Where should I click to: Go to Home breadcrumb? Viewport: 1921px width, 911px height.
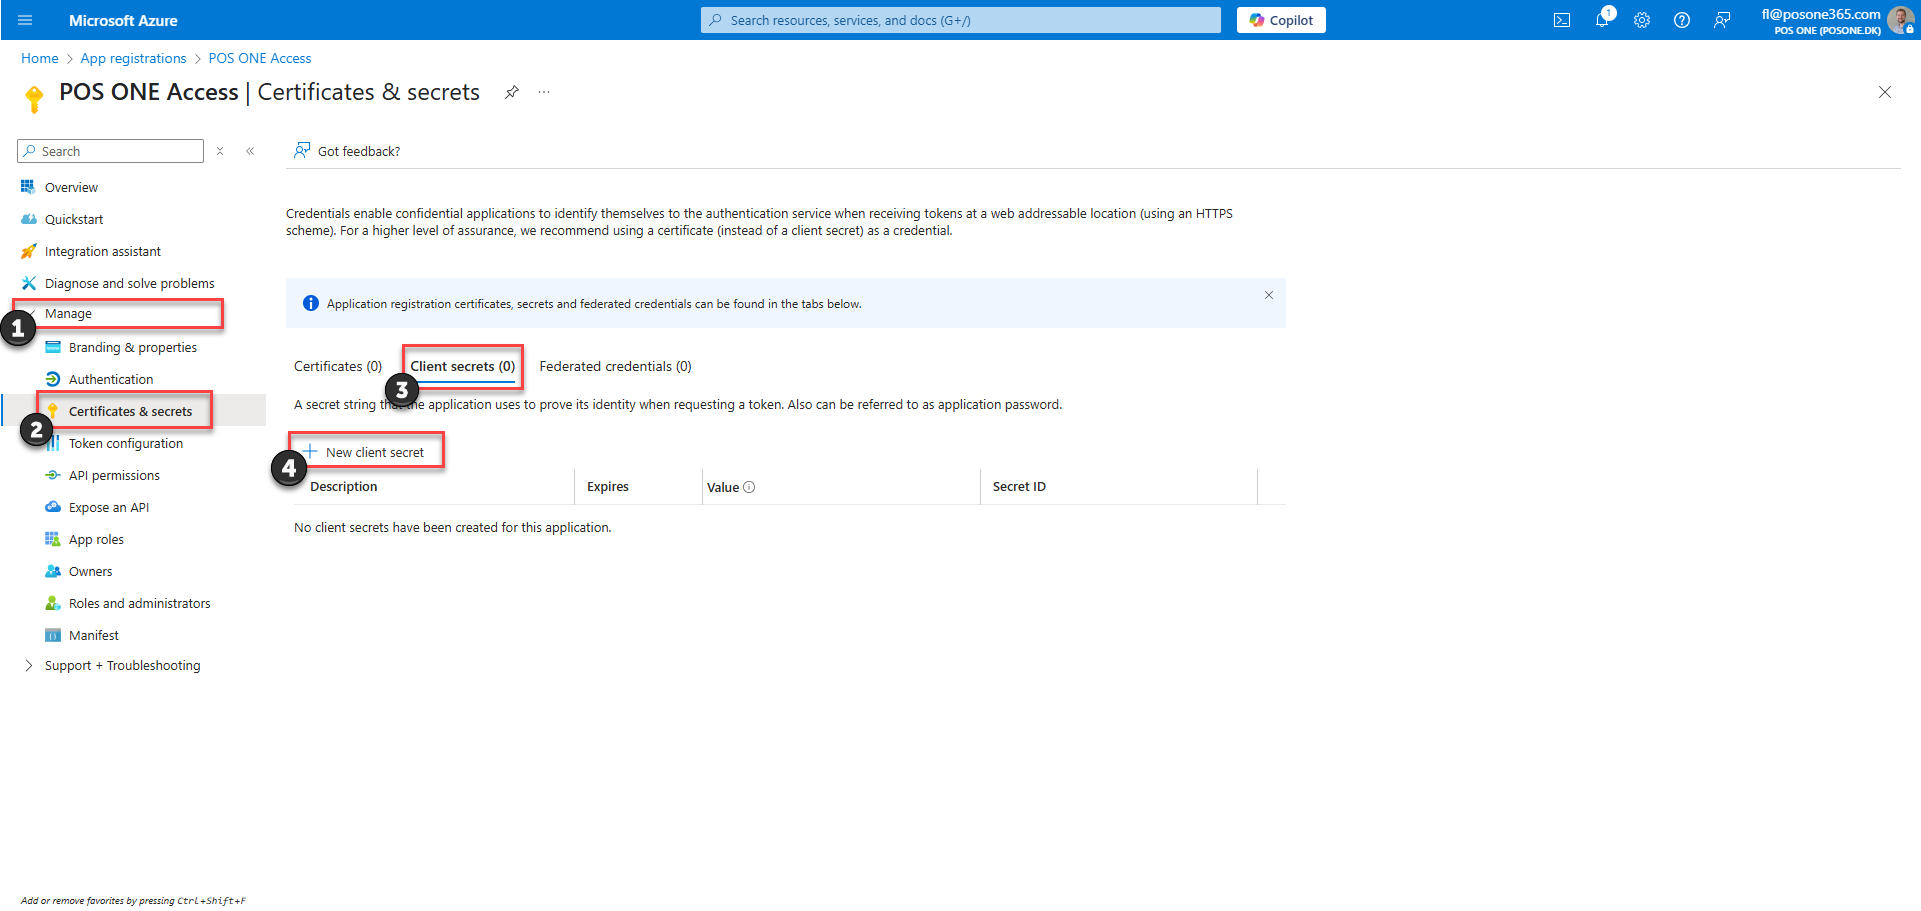point(40,58)
